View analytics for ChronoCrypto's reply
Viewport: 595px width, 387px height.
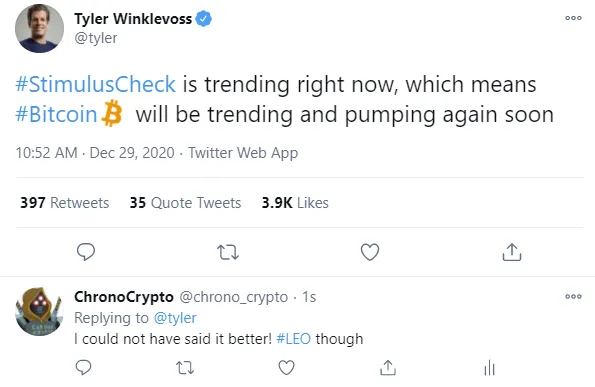[x=490, y=367]
